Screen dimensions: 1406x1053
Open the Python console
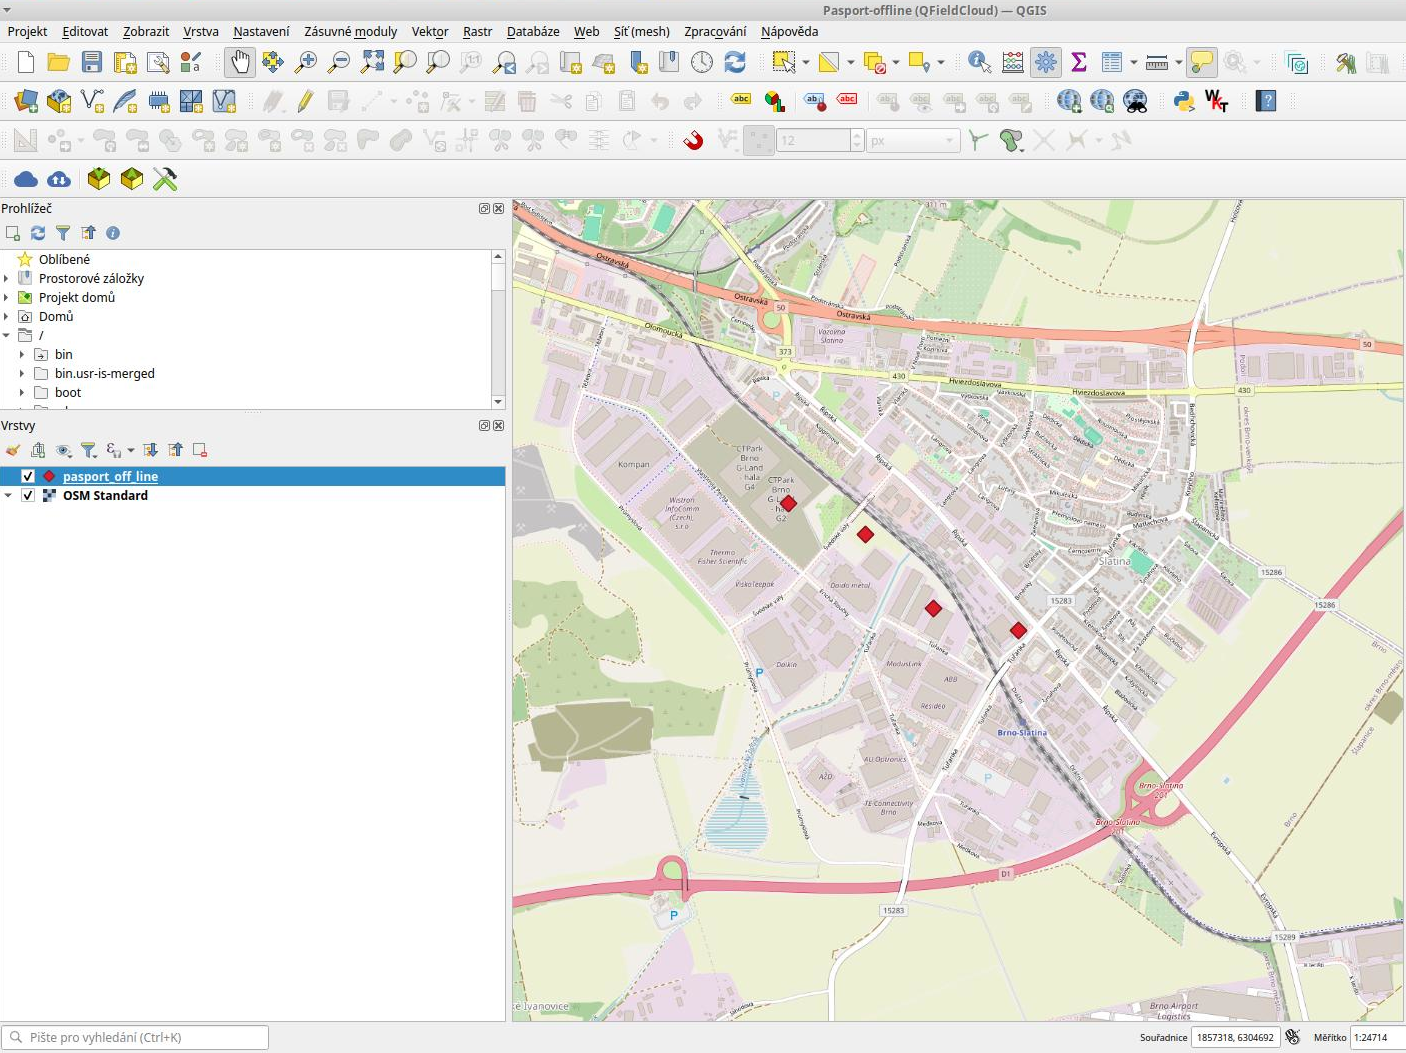(x=1184, y=101)
